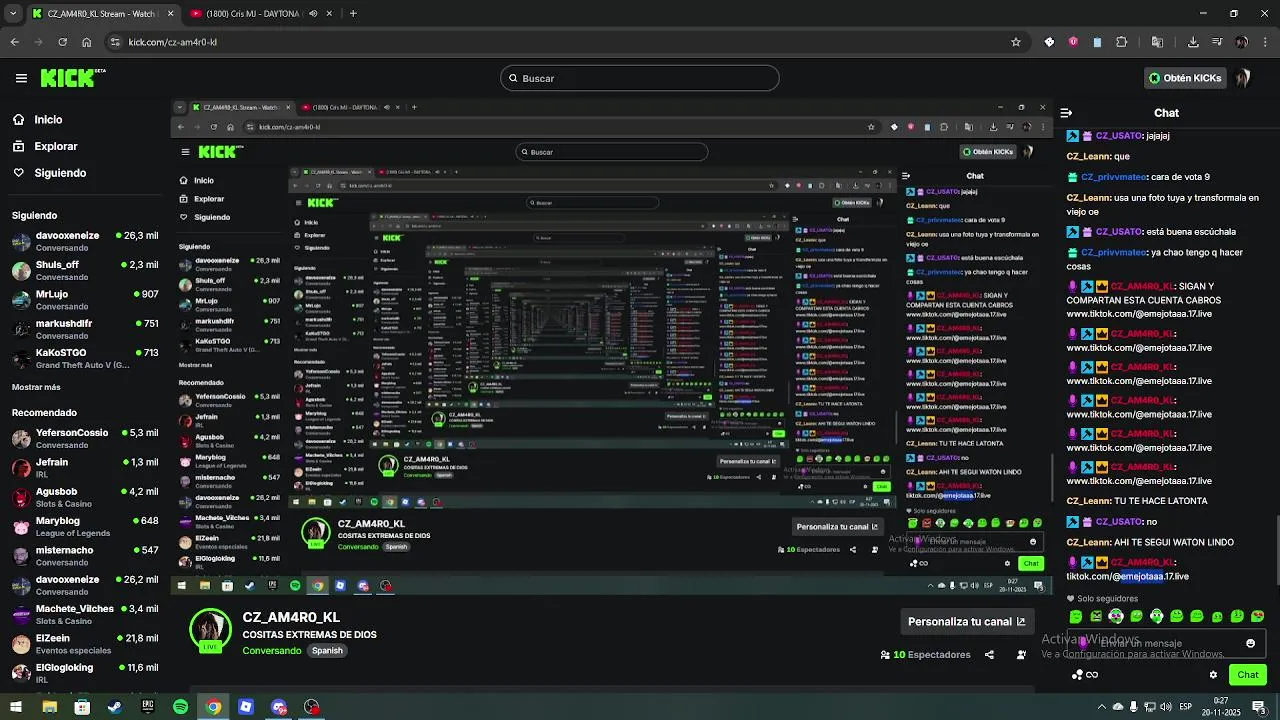Viewport: 1280px width, 720px height.
Task: Open Machete_Vilches recommended channel
Action: click(x=85, y=614)
